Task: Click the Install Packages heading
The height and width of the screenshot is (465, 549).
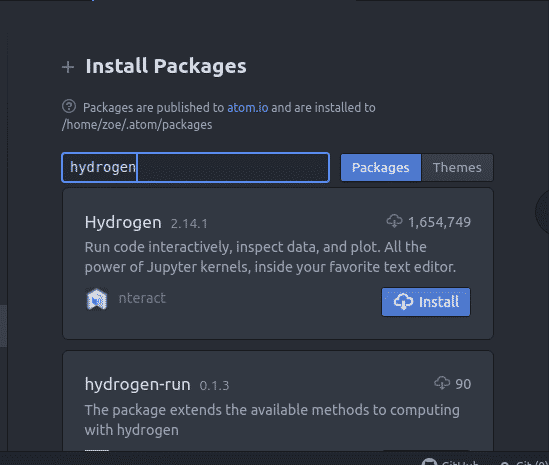Action: tap(166, 66)
